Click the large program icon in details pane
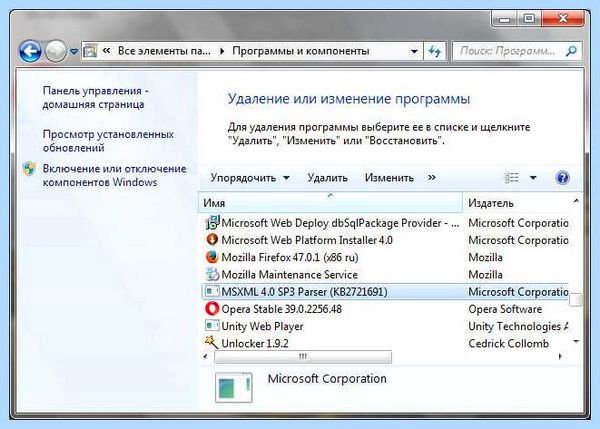 pyautogui.click(x=233, y=387)
